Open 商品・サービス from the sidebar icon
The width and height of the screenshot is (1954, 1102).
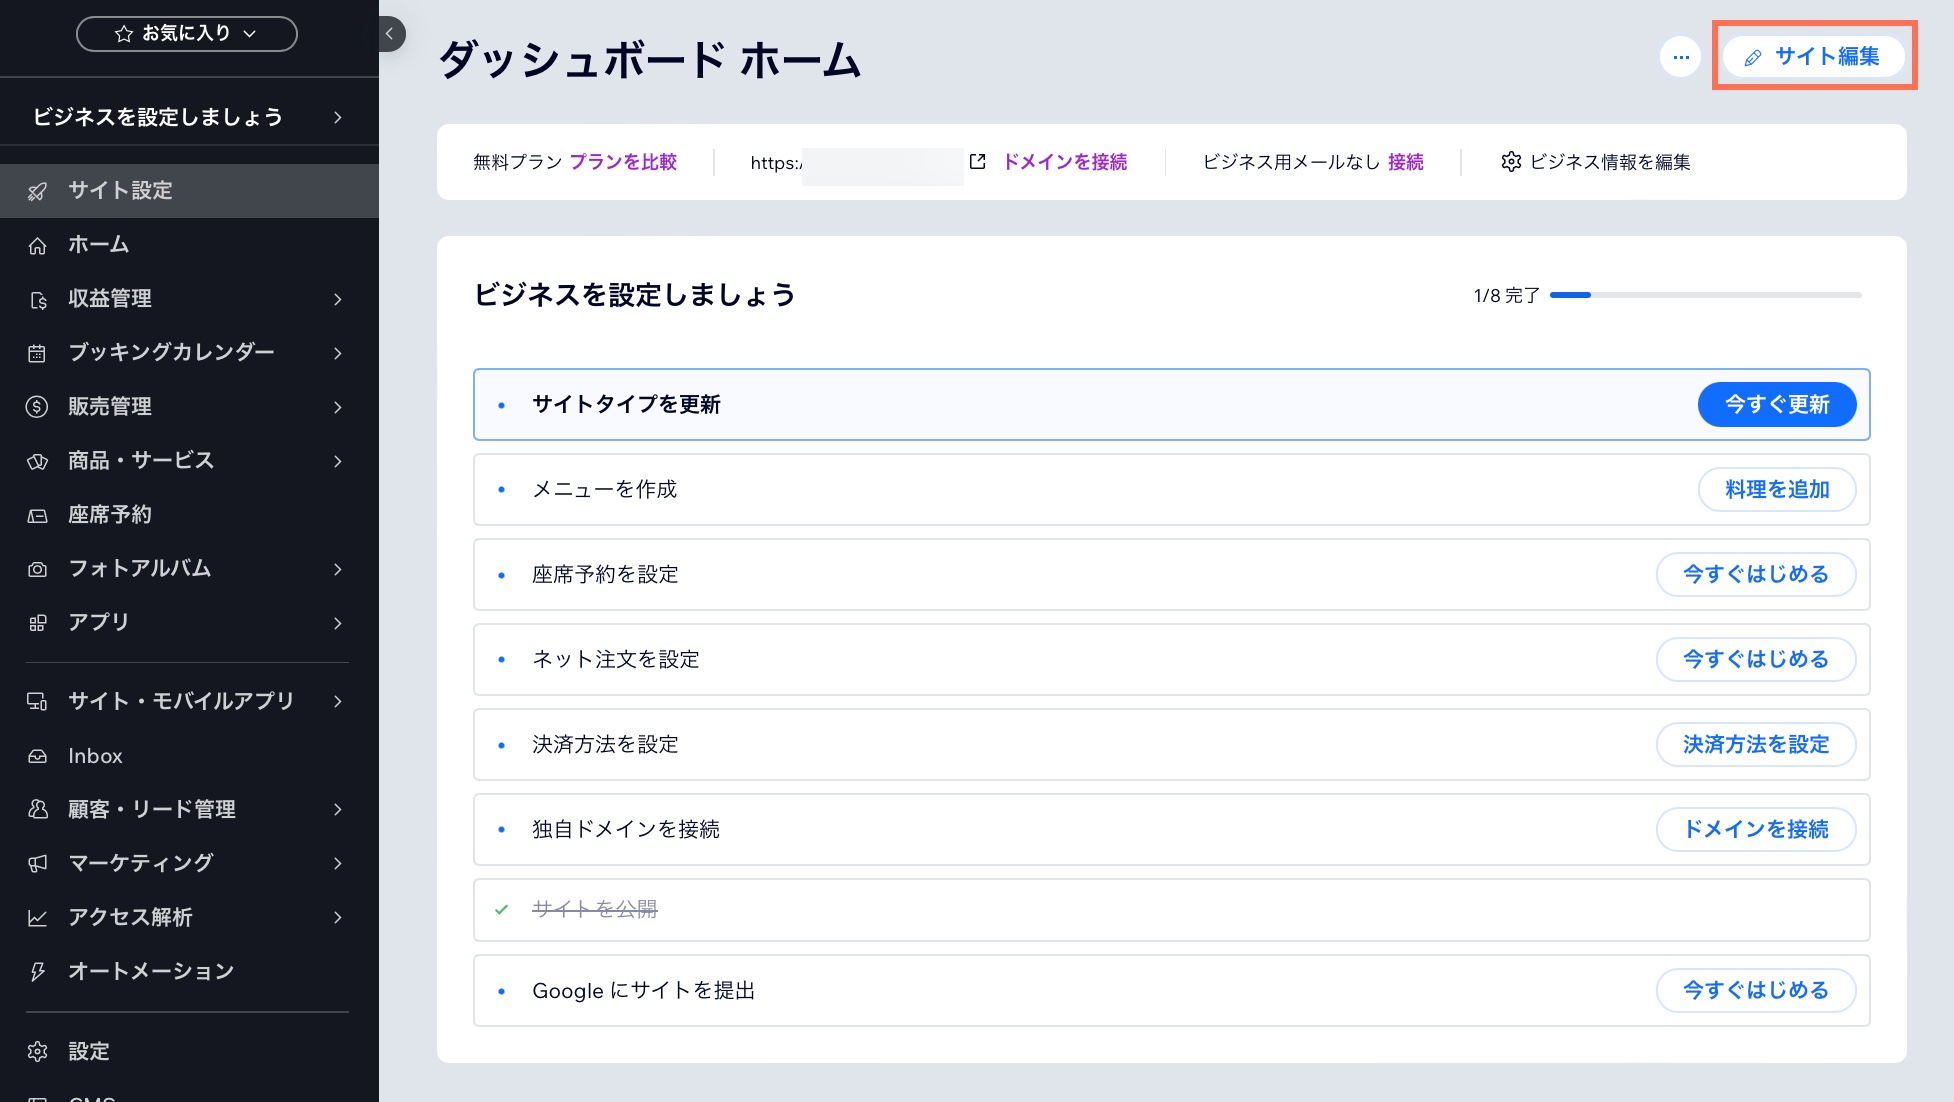[x=37, y=460]
